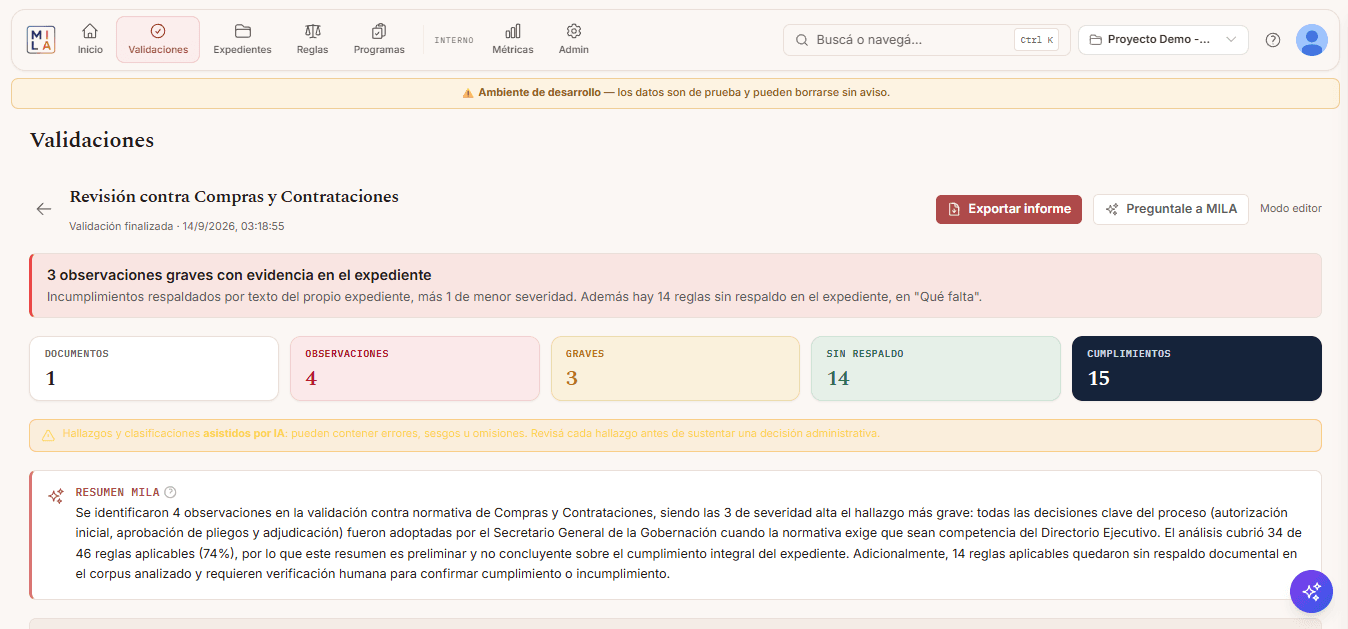Image resolution: width=1348 pixels, height=629 pixels.
Task: Click the 'Validaciones' page heading
Action: pyautogui.click(x=92, y=140)
